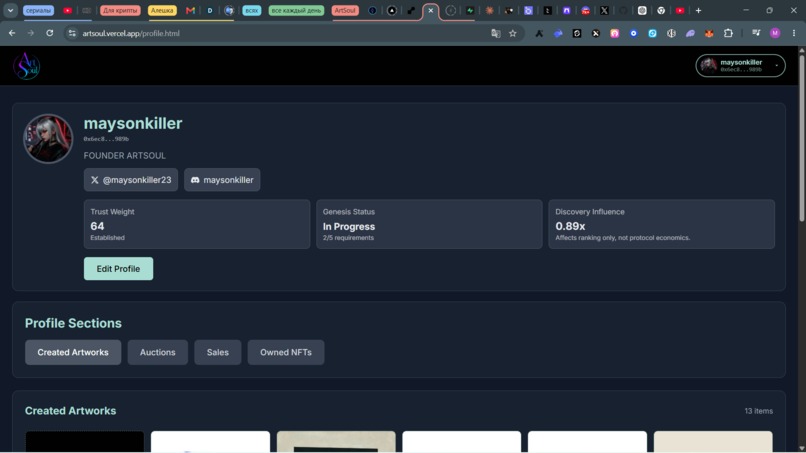Click the green lightning bolt tab icon

[x=470, y=10]
